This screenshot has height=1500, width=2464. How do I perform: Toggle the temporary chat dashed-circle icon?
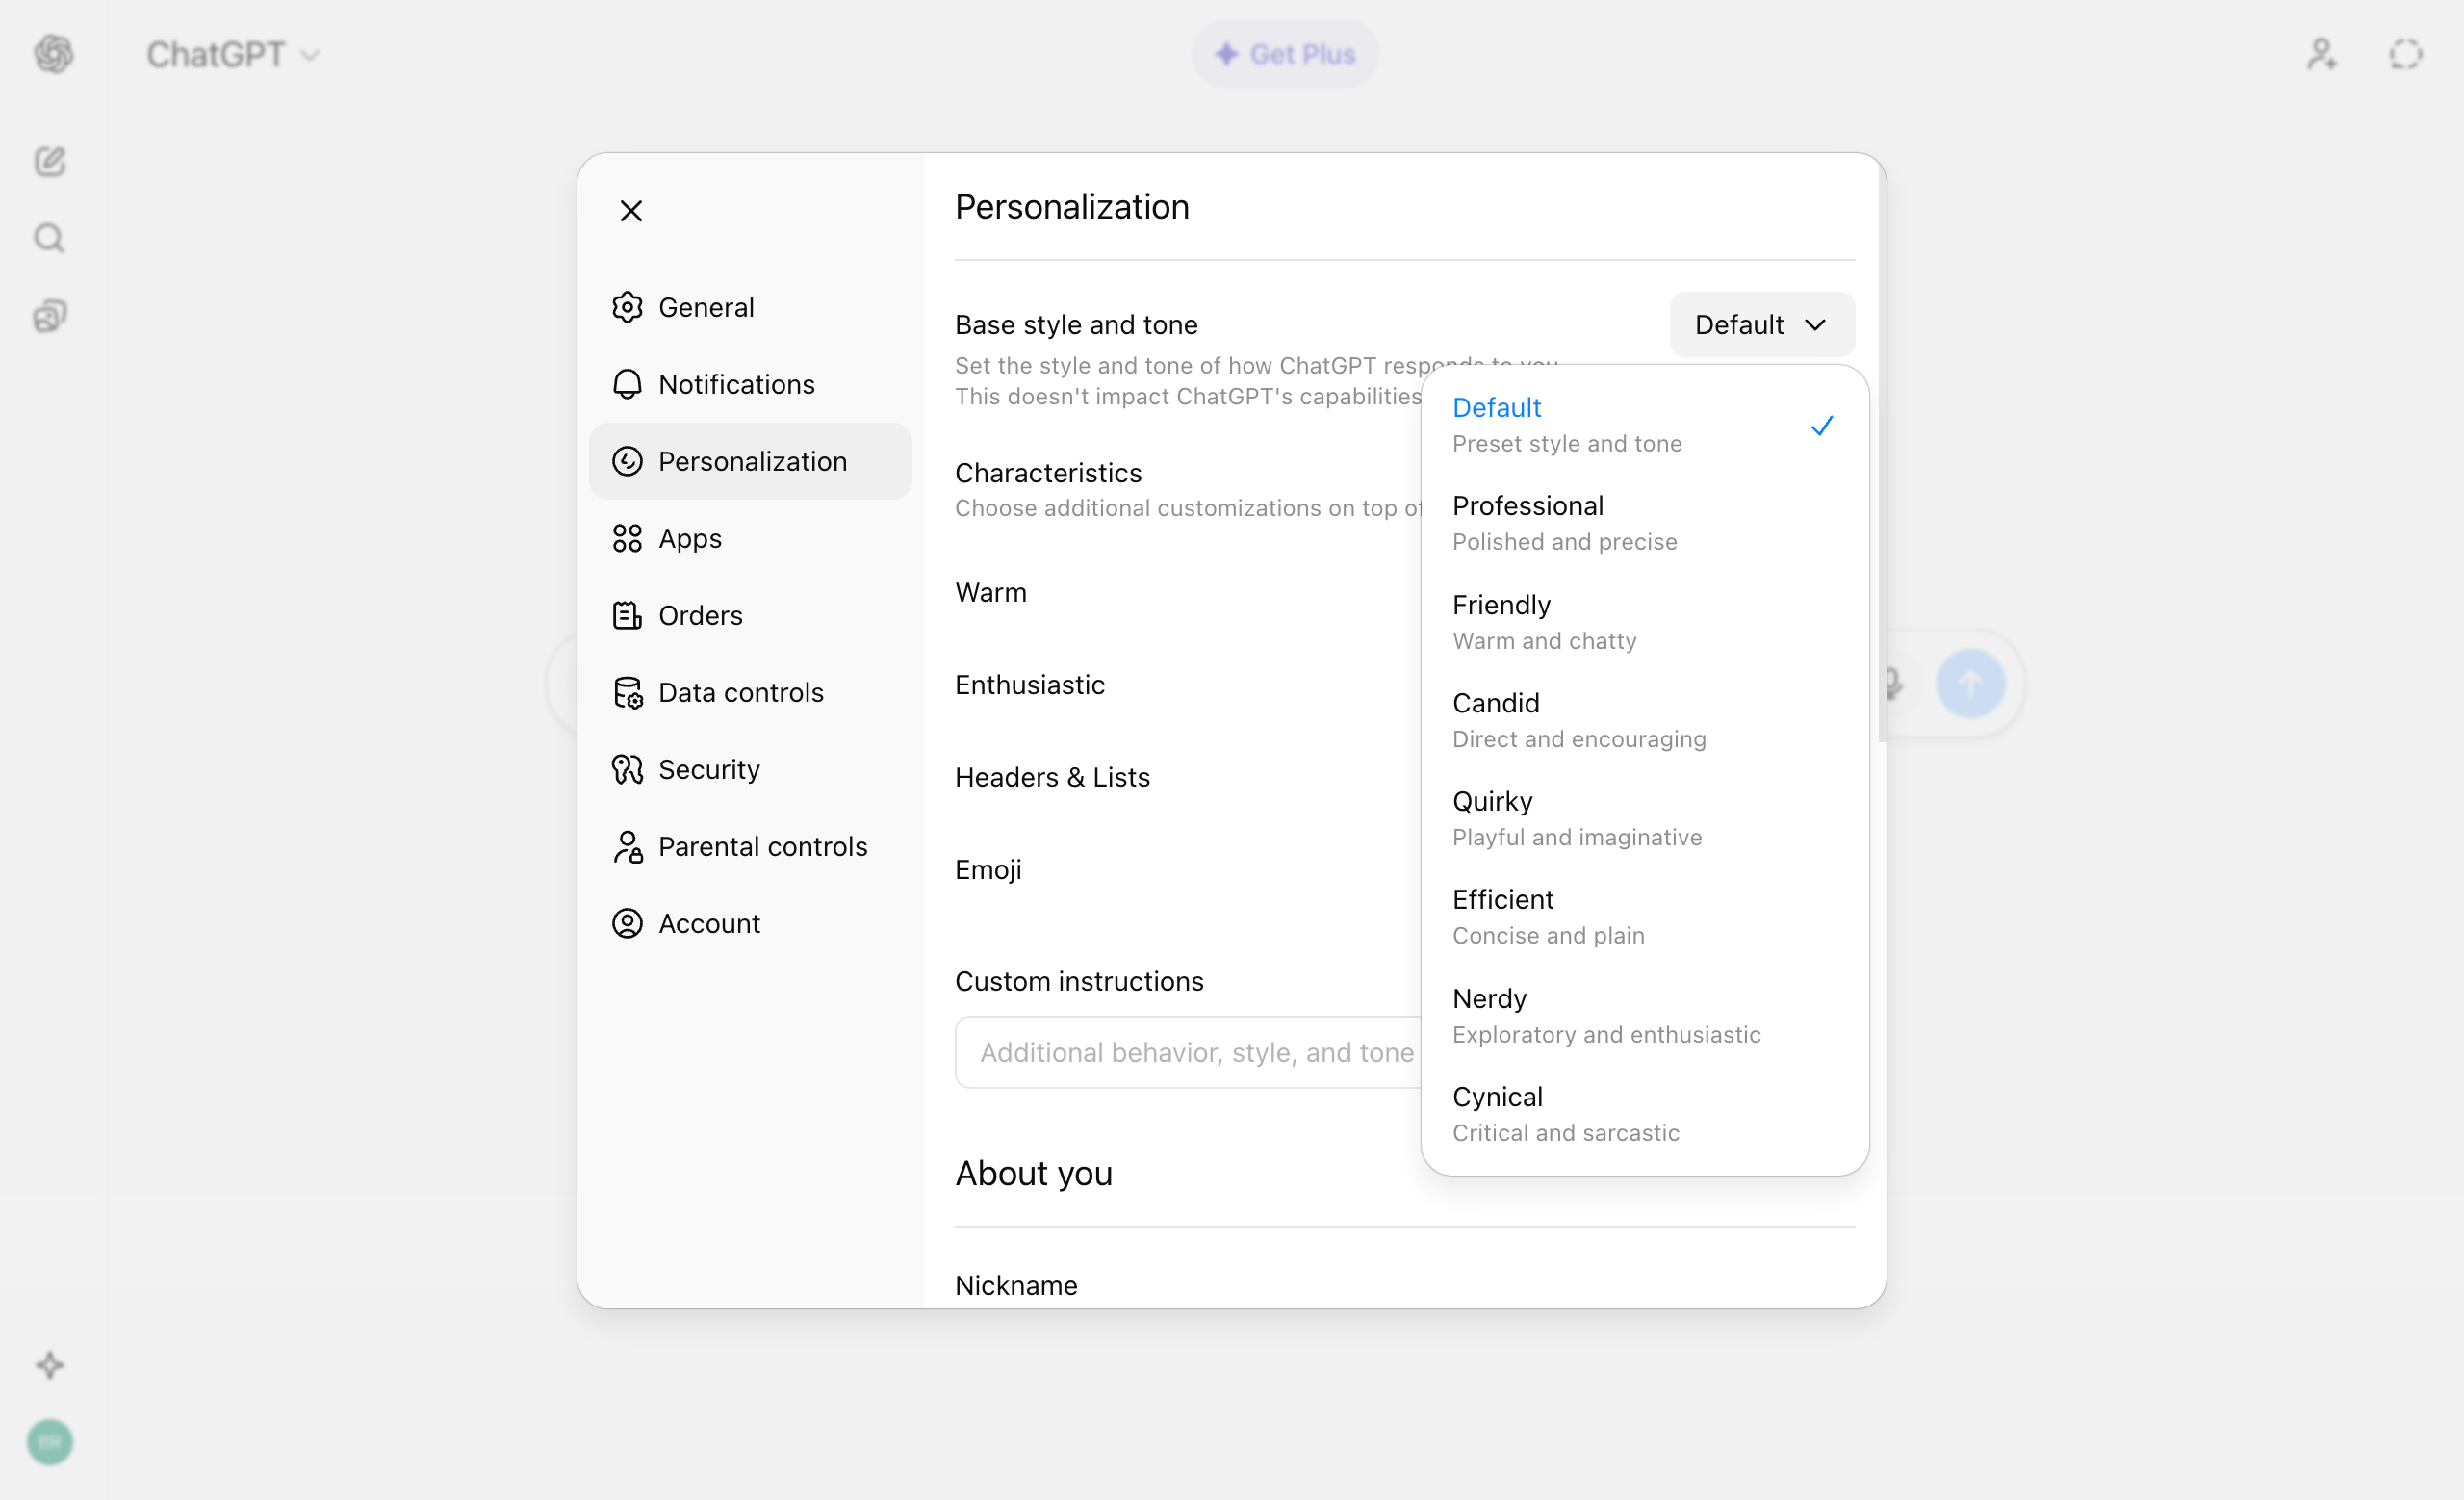pos(2406,54)
